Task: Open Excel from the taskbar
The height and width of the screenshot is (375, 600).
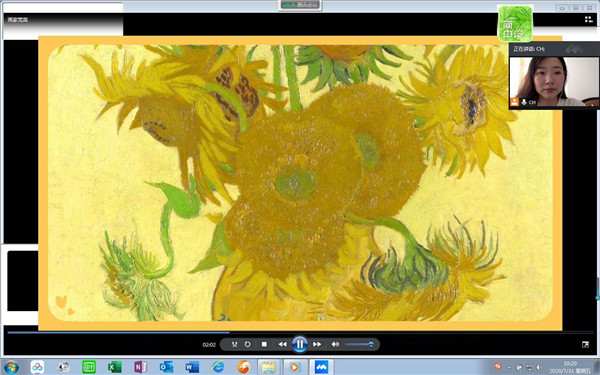Action: 114,367
